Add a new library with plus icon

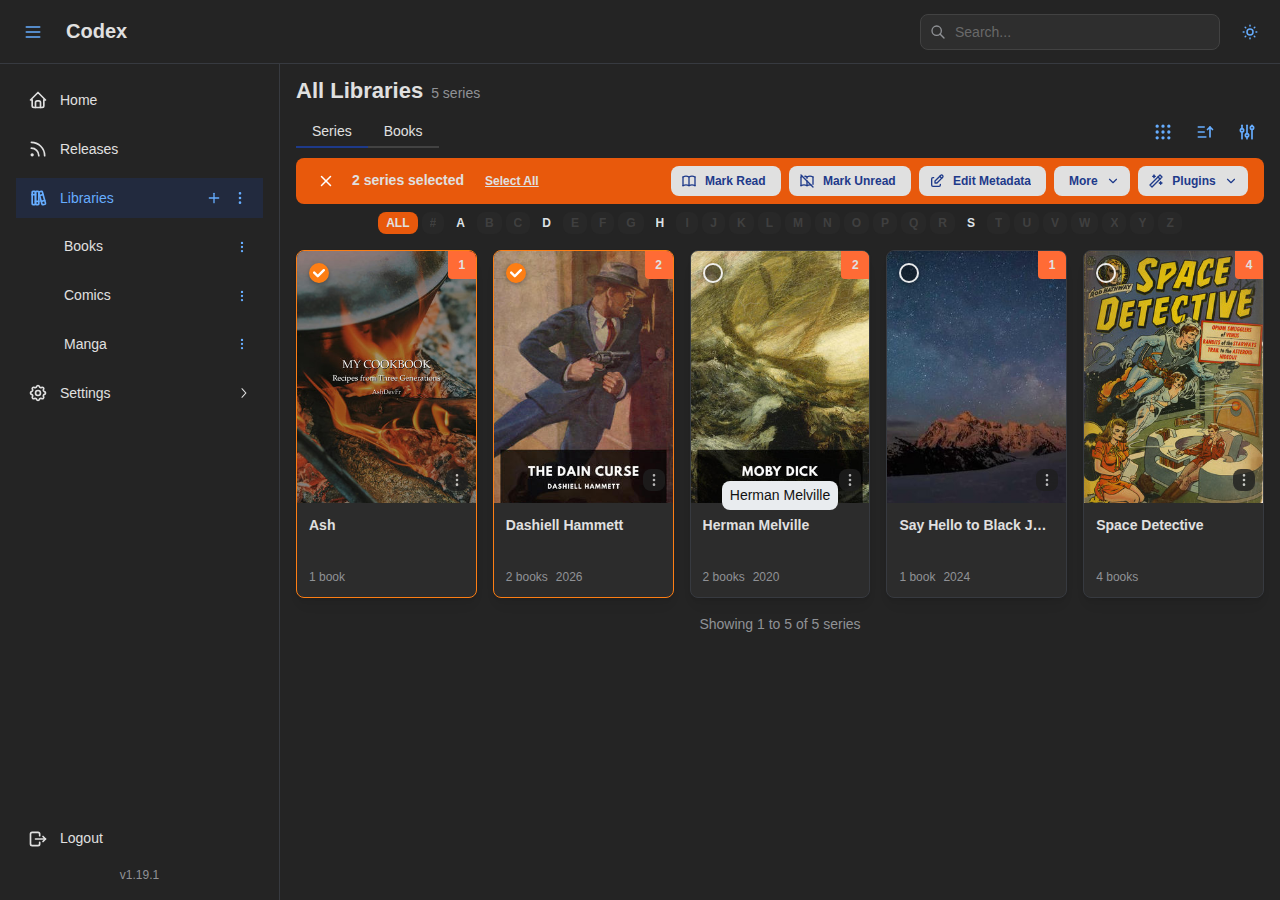coord(213,198)
